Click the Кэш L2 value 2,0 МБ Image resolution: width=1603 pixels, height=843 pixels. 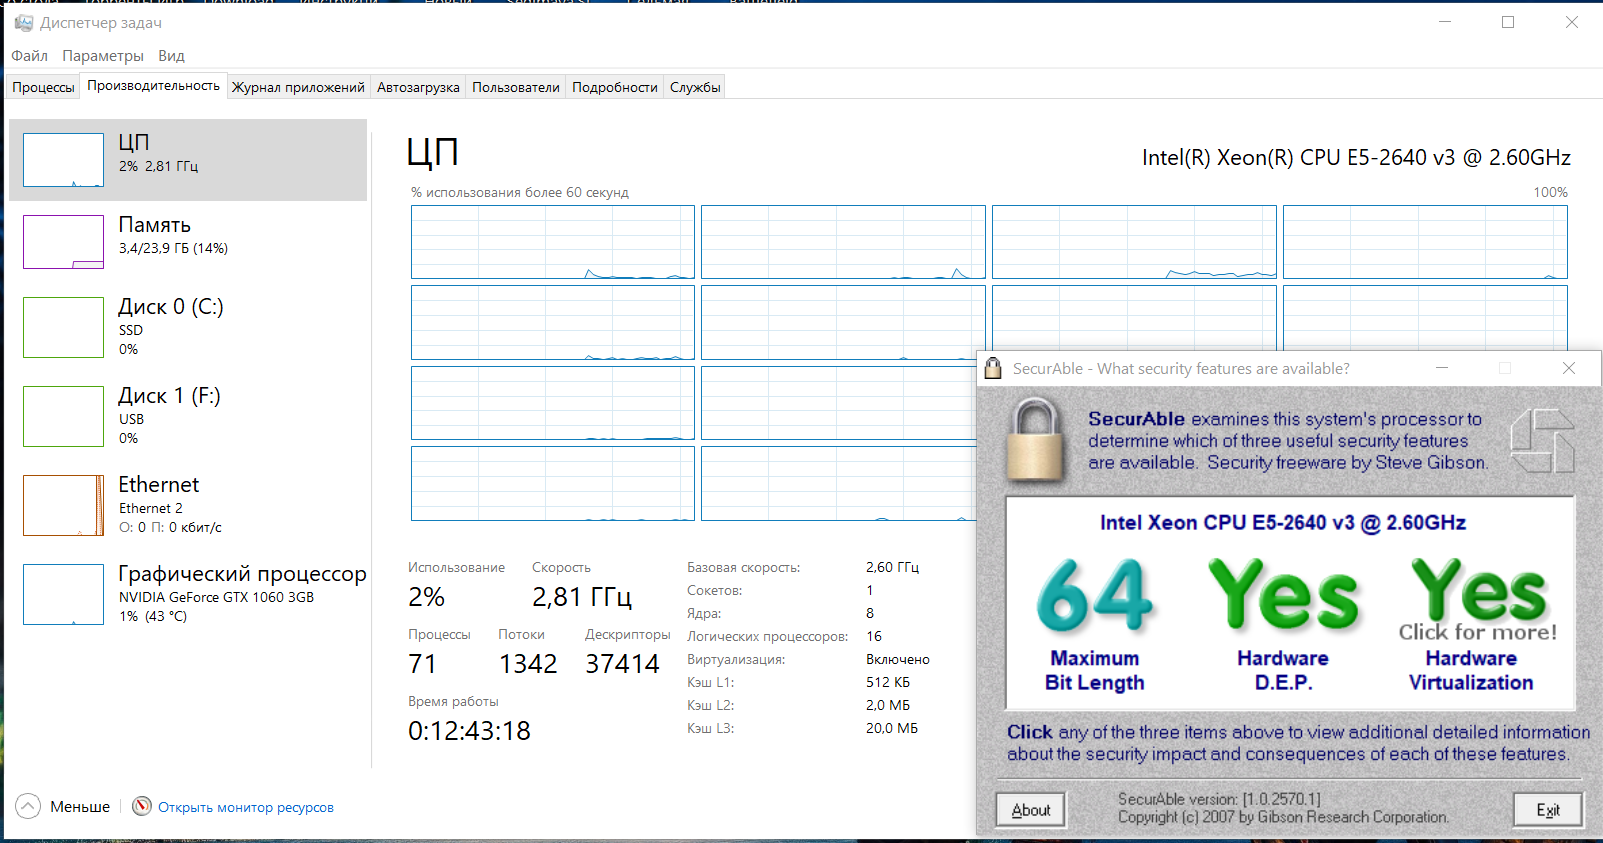click(x=888, y=705)
